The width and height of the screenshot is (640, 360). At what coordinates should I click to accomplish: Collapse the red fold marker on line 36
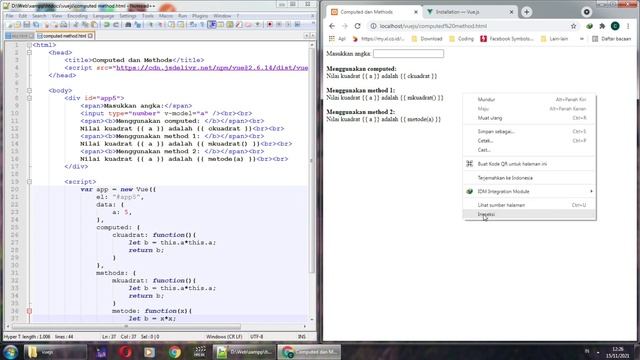(29, 311)
